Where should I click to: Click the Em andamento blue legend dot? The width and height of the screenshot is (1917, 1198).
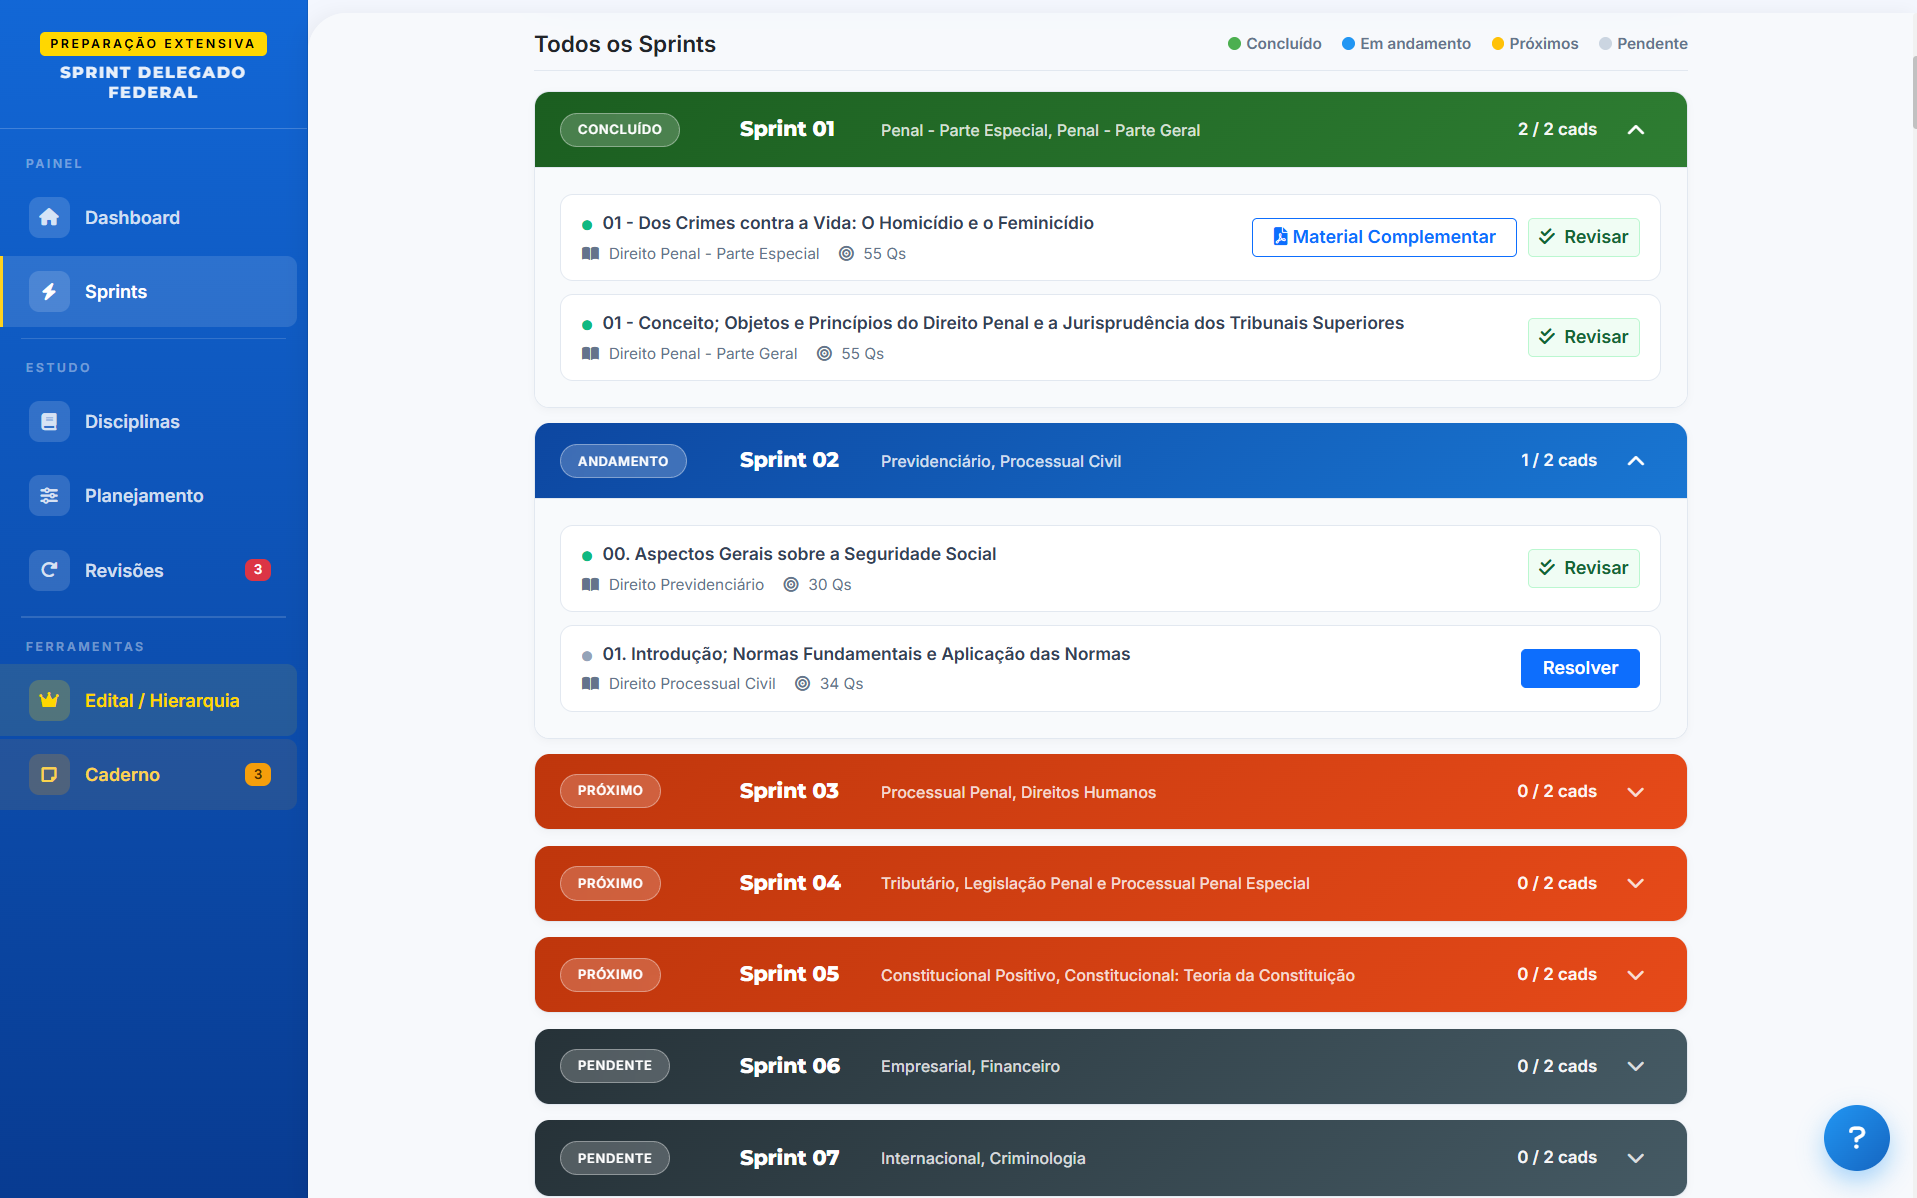(1348, 44)
